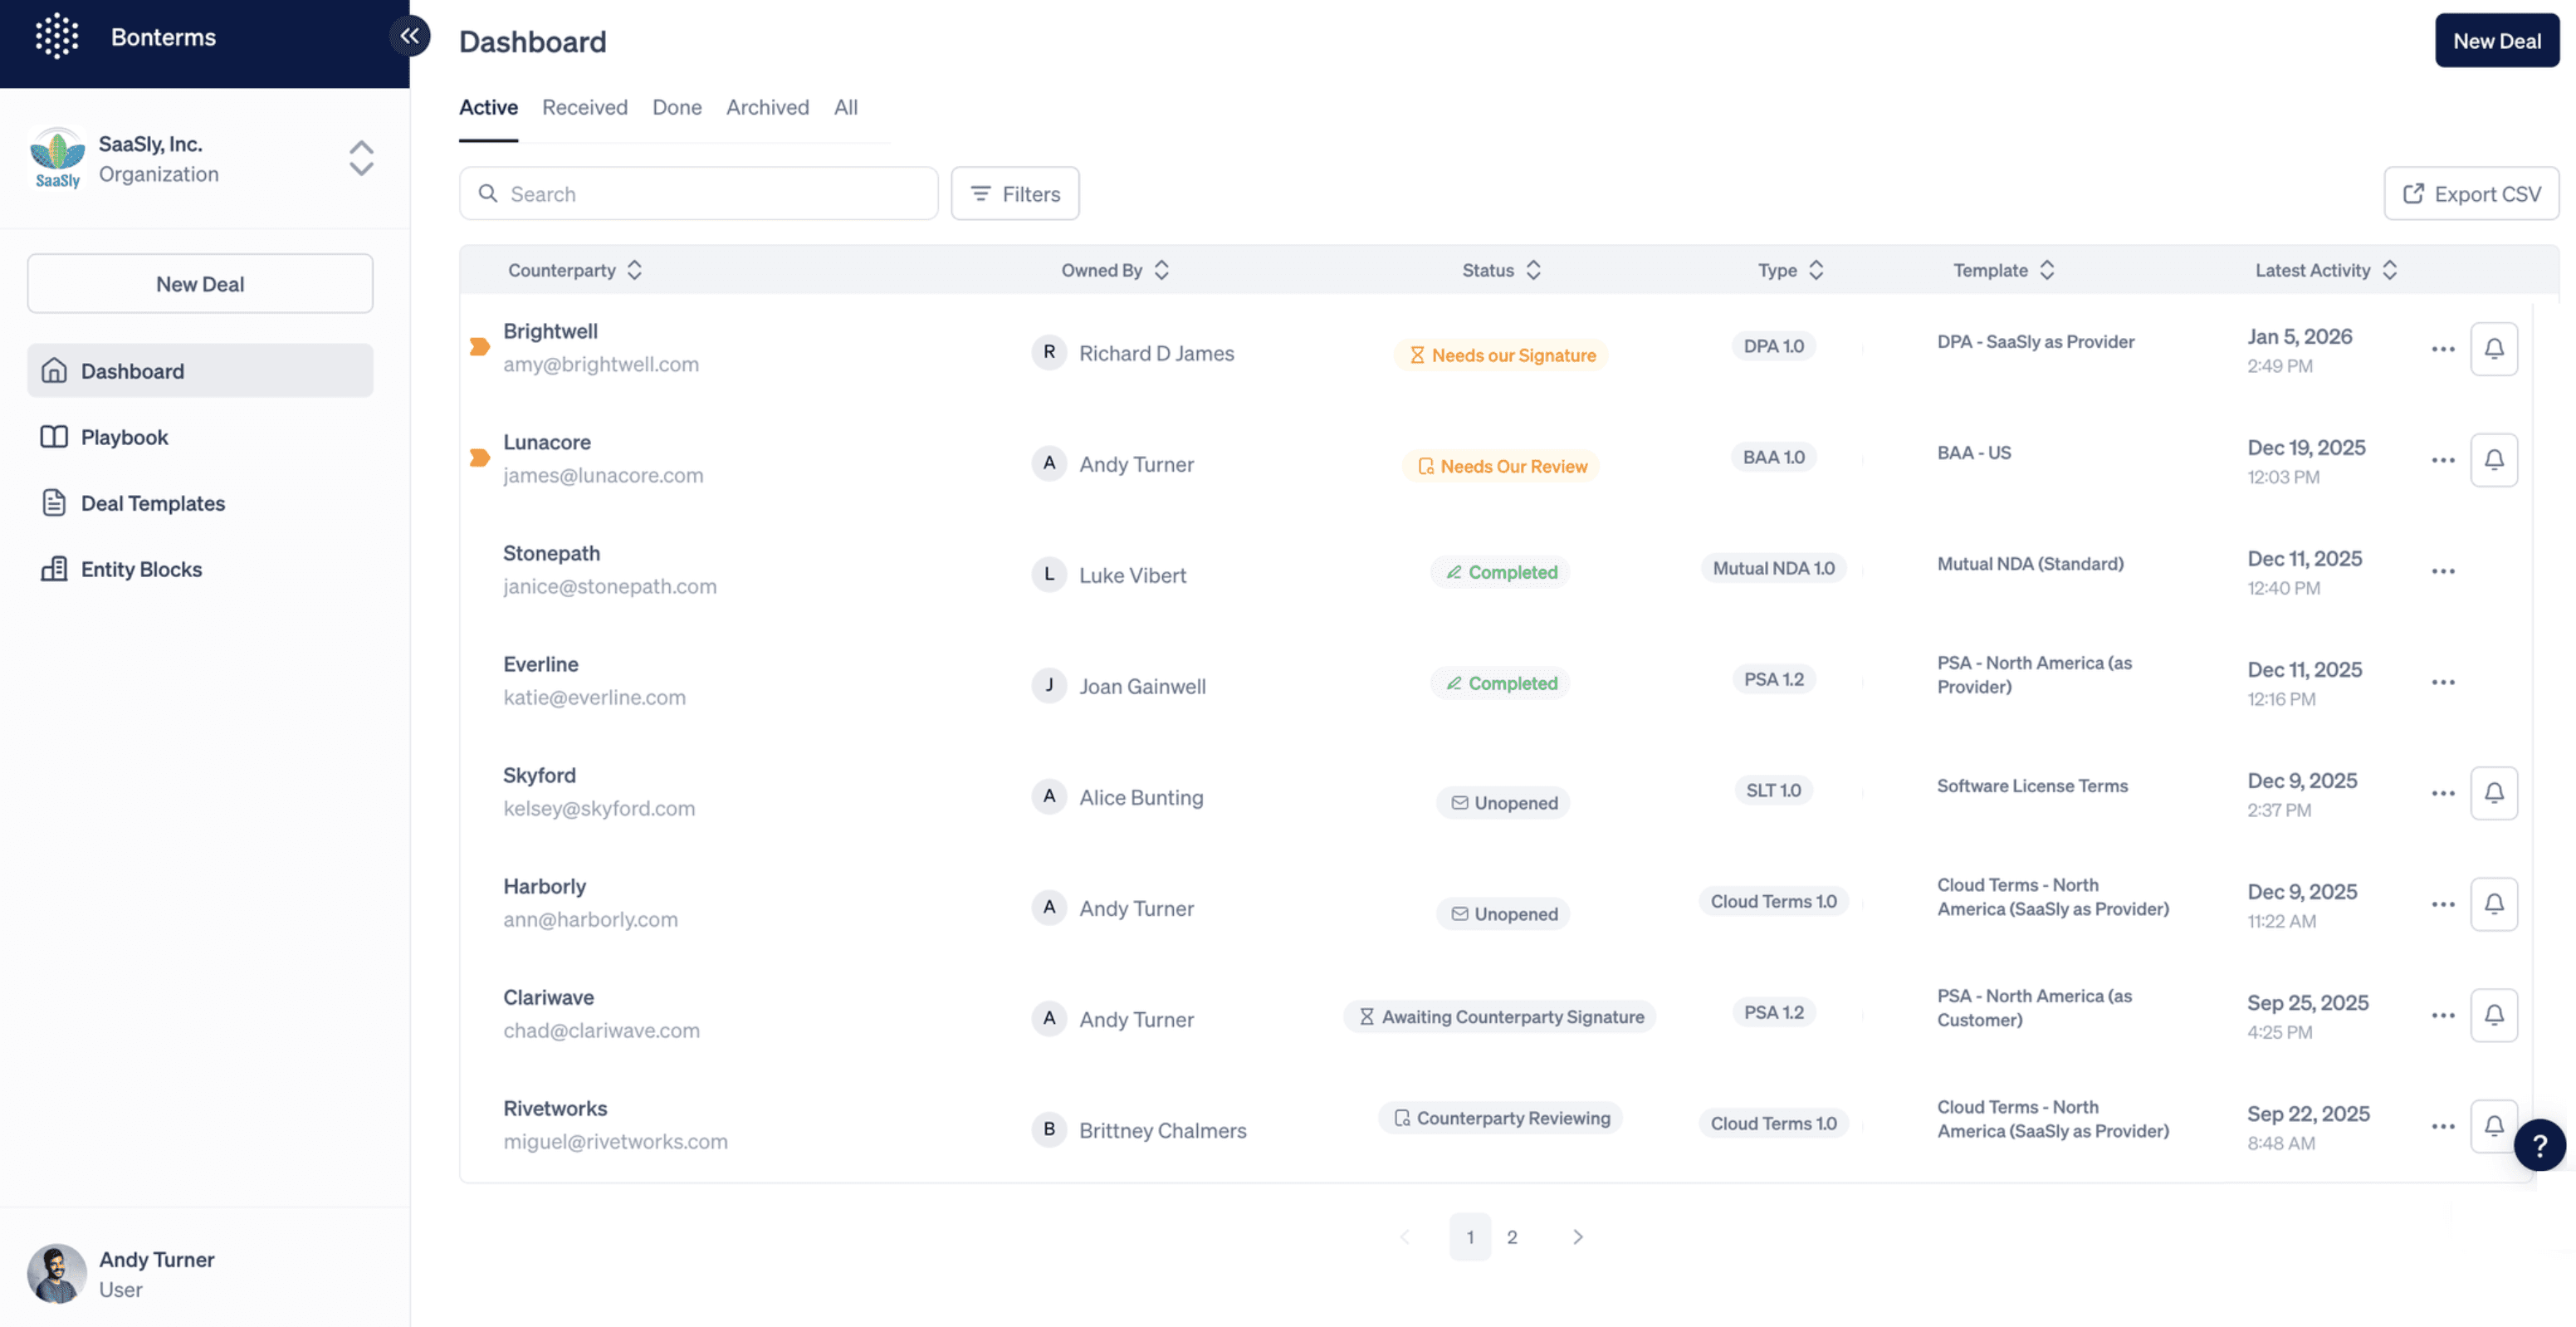Click the bell icon for Skyford deal
This screenshot has width=2576, height=1327.
click(x=2493, y=793)
